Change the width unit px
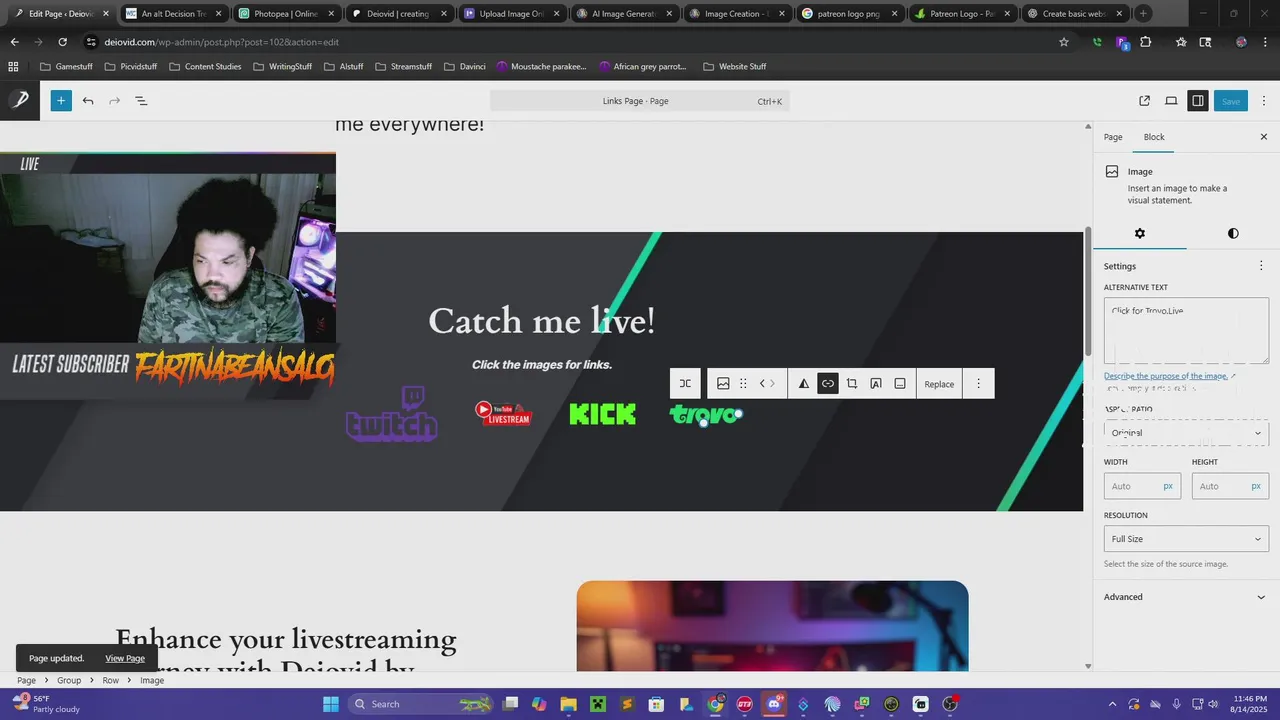Image resolution: width=1280 pixels, height=720 pixels. click(x=1168, y=486)
